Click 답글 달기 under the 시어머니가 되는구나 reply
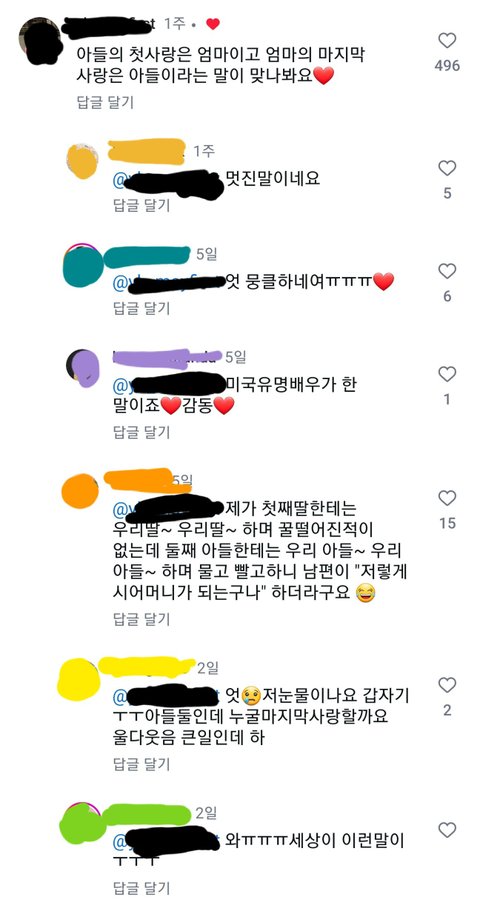Image resolution: width=480 pixels, height=914 pixels. tap(141, 619)
